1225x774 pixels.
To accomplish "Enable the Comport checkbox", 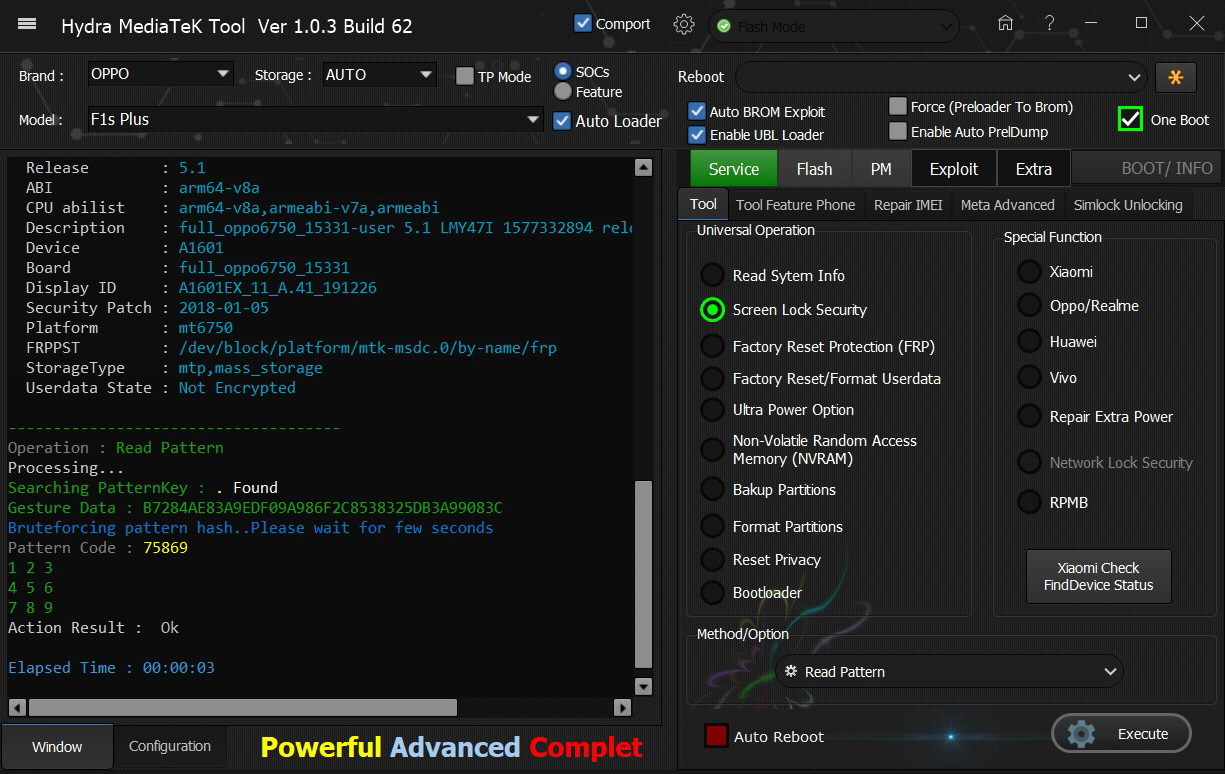I will pos(583,23).
